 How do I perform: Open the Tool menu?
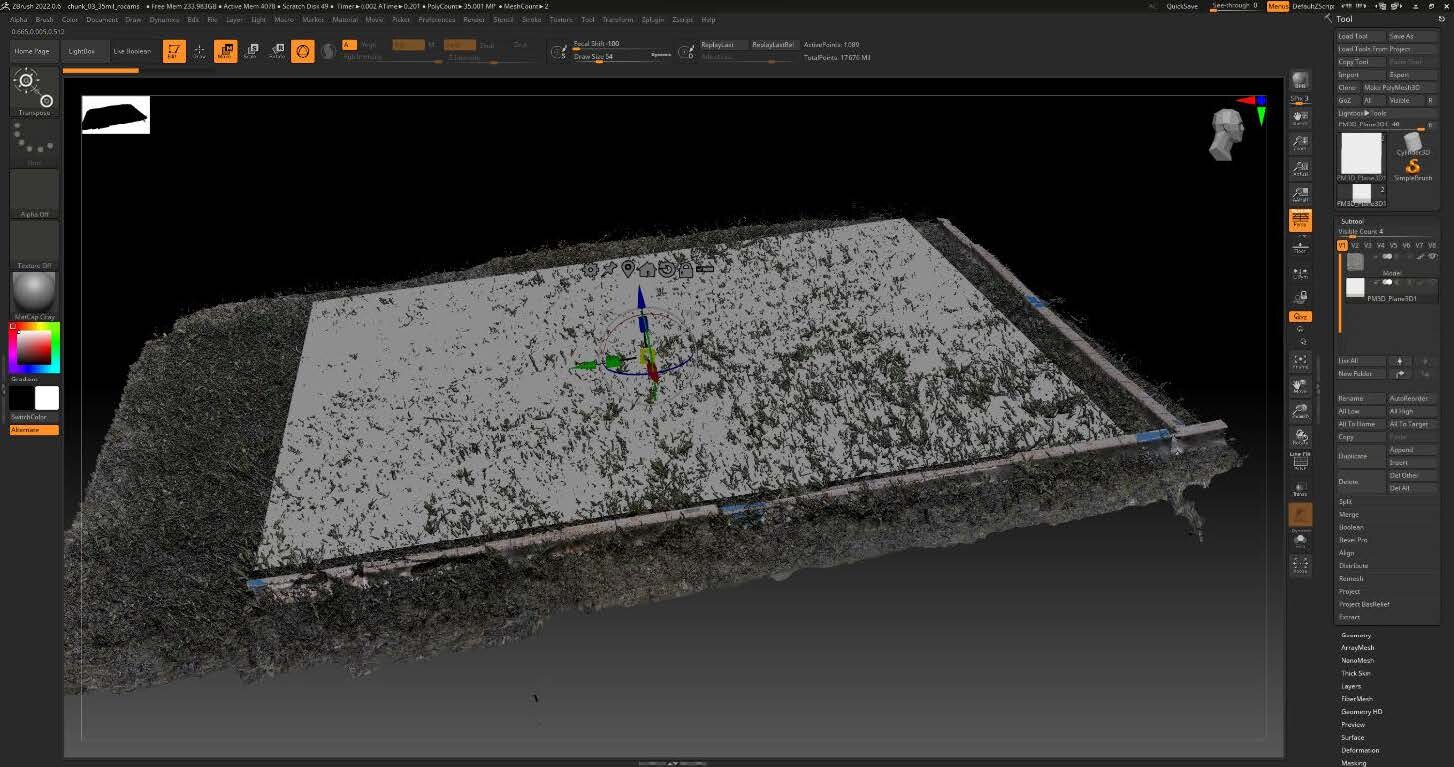point(588,19)
